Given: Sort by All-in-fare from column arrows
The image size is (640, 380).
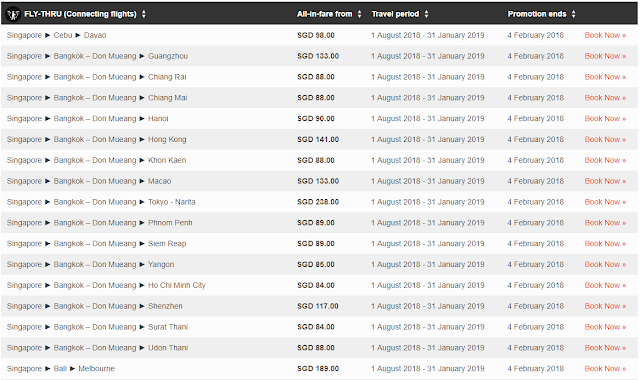Looking at the screenshot, I should tap(359, 14).
